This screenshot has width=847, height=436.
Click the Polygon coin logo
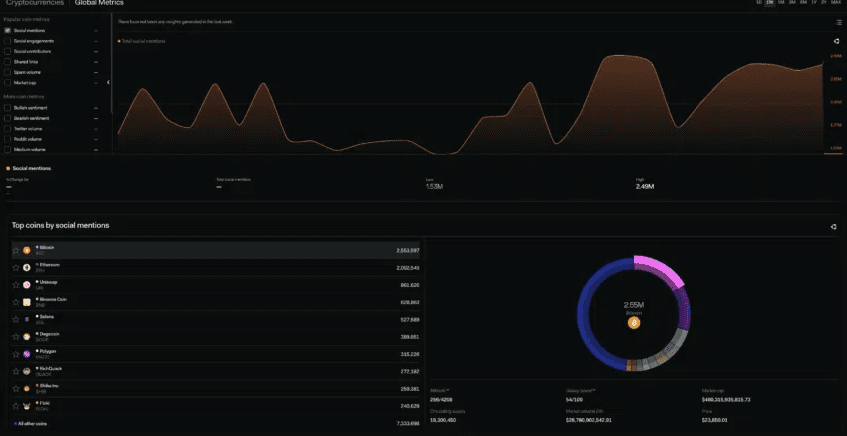(27, 354)
